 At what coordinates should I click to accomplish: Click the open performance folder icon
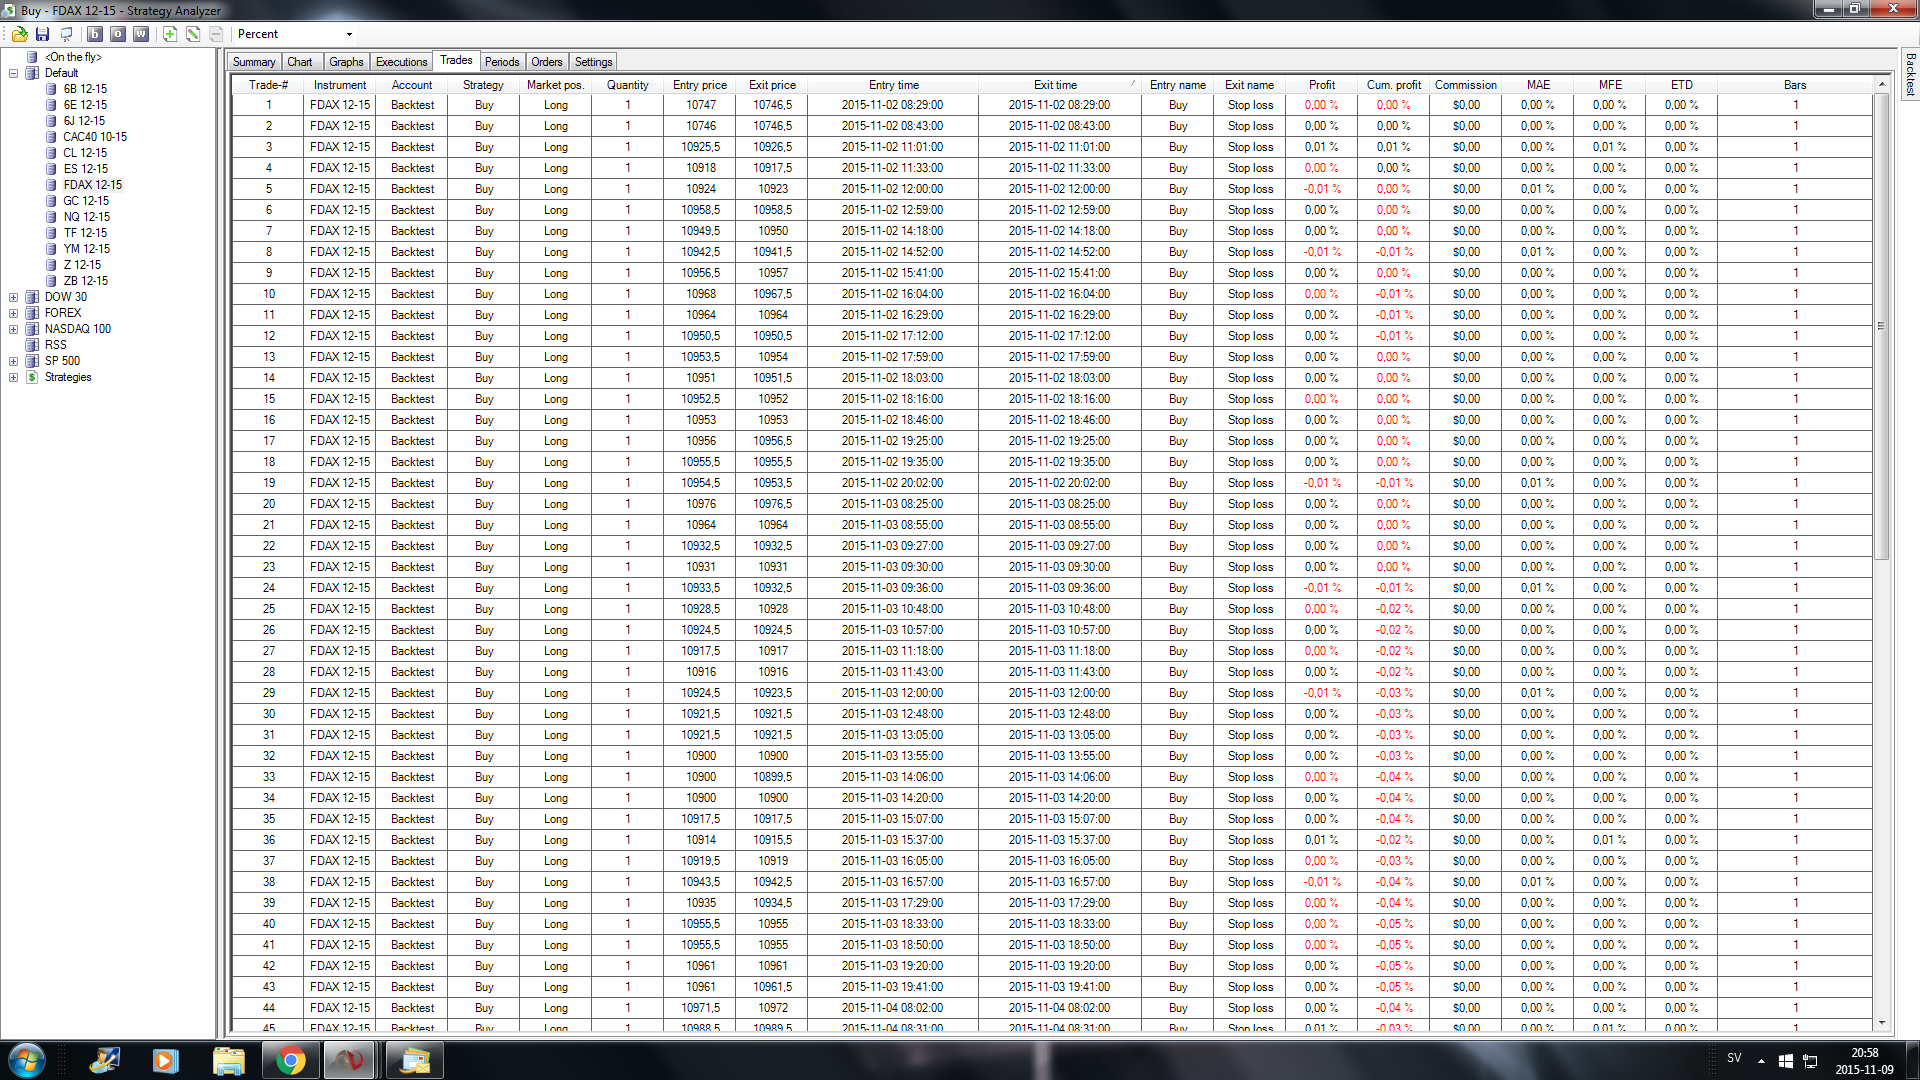19,34
